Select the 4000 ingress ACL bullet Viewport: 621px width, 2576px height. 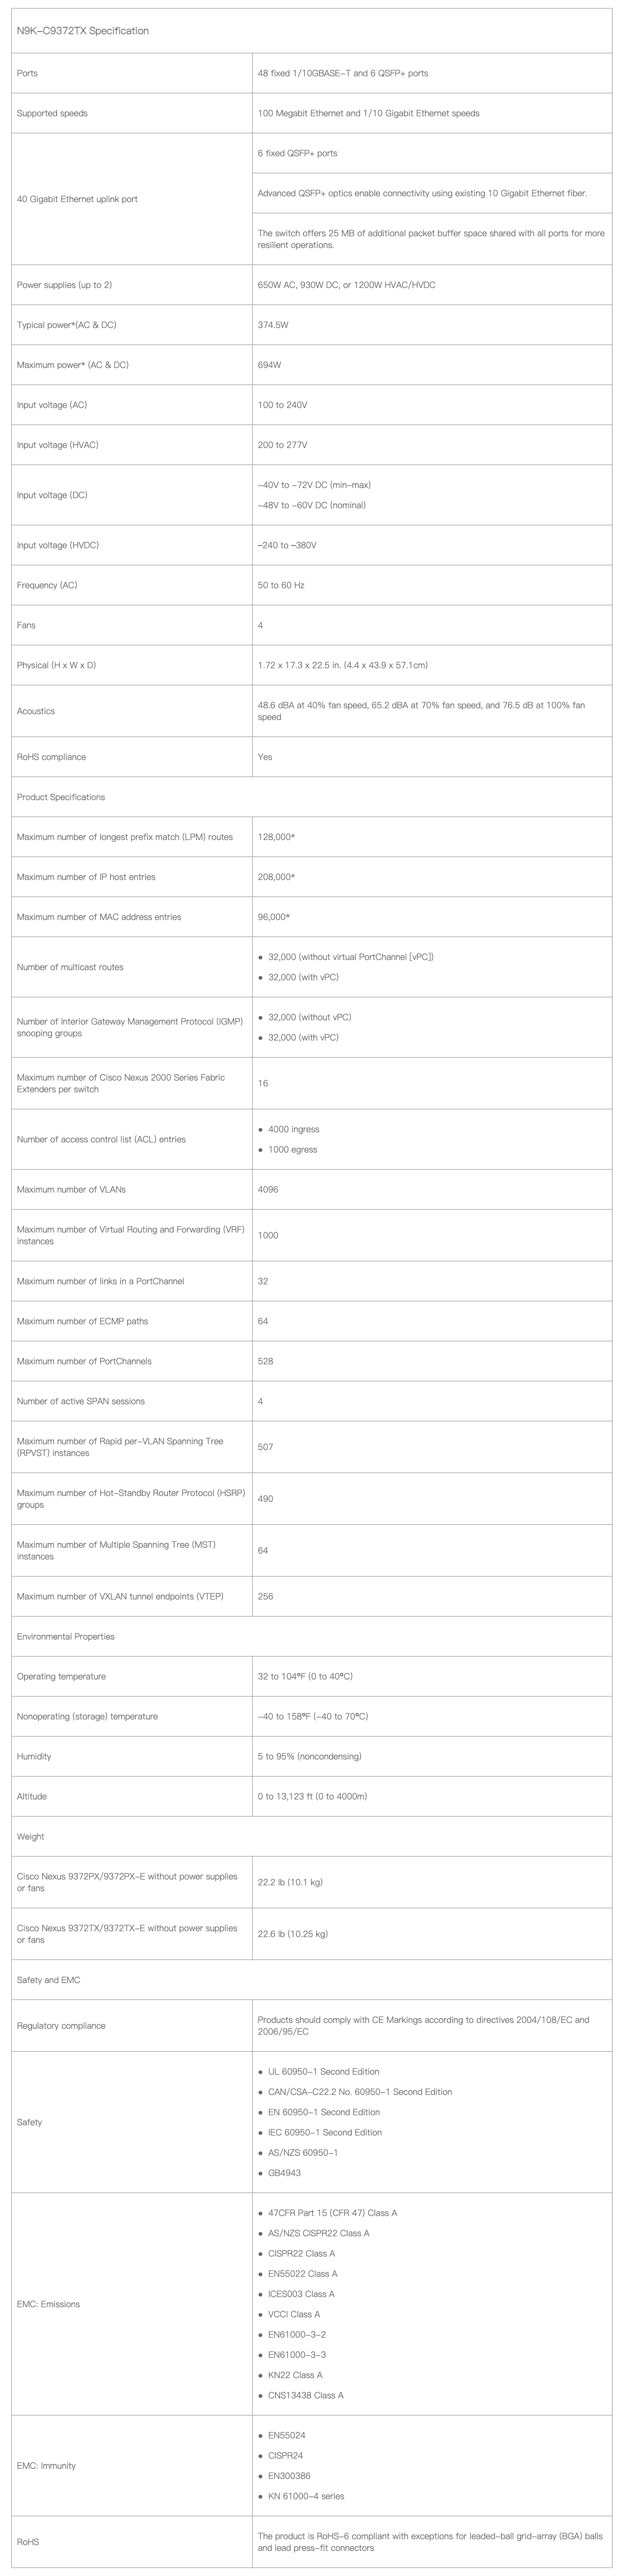tap(293, 1129)
